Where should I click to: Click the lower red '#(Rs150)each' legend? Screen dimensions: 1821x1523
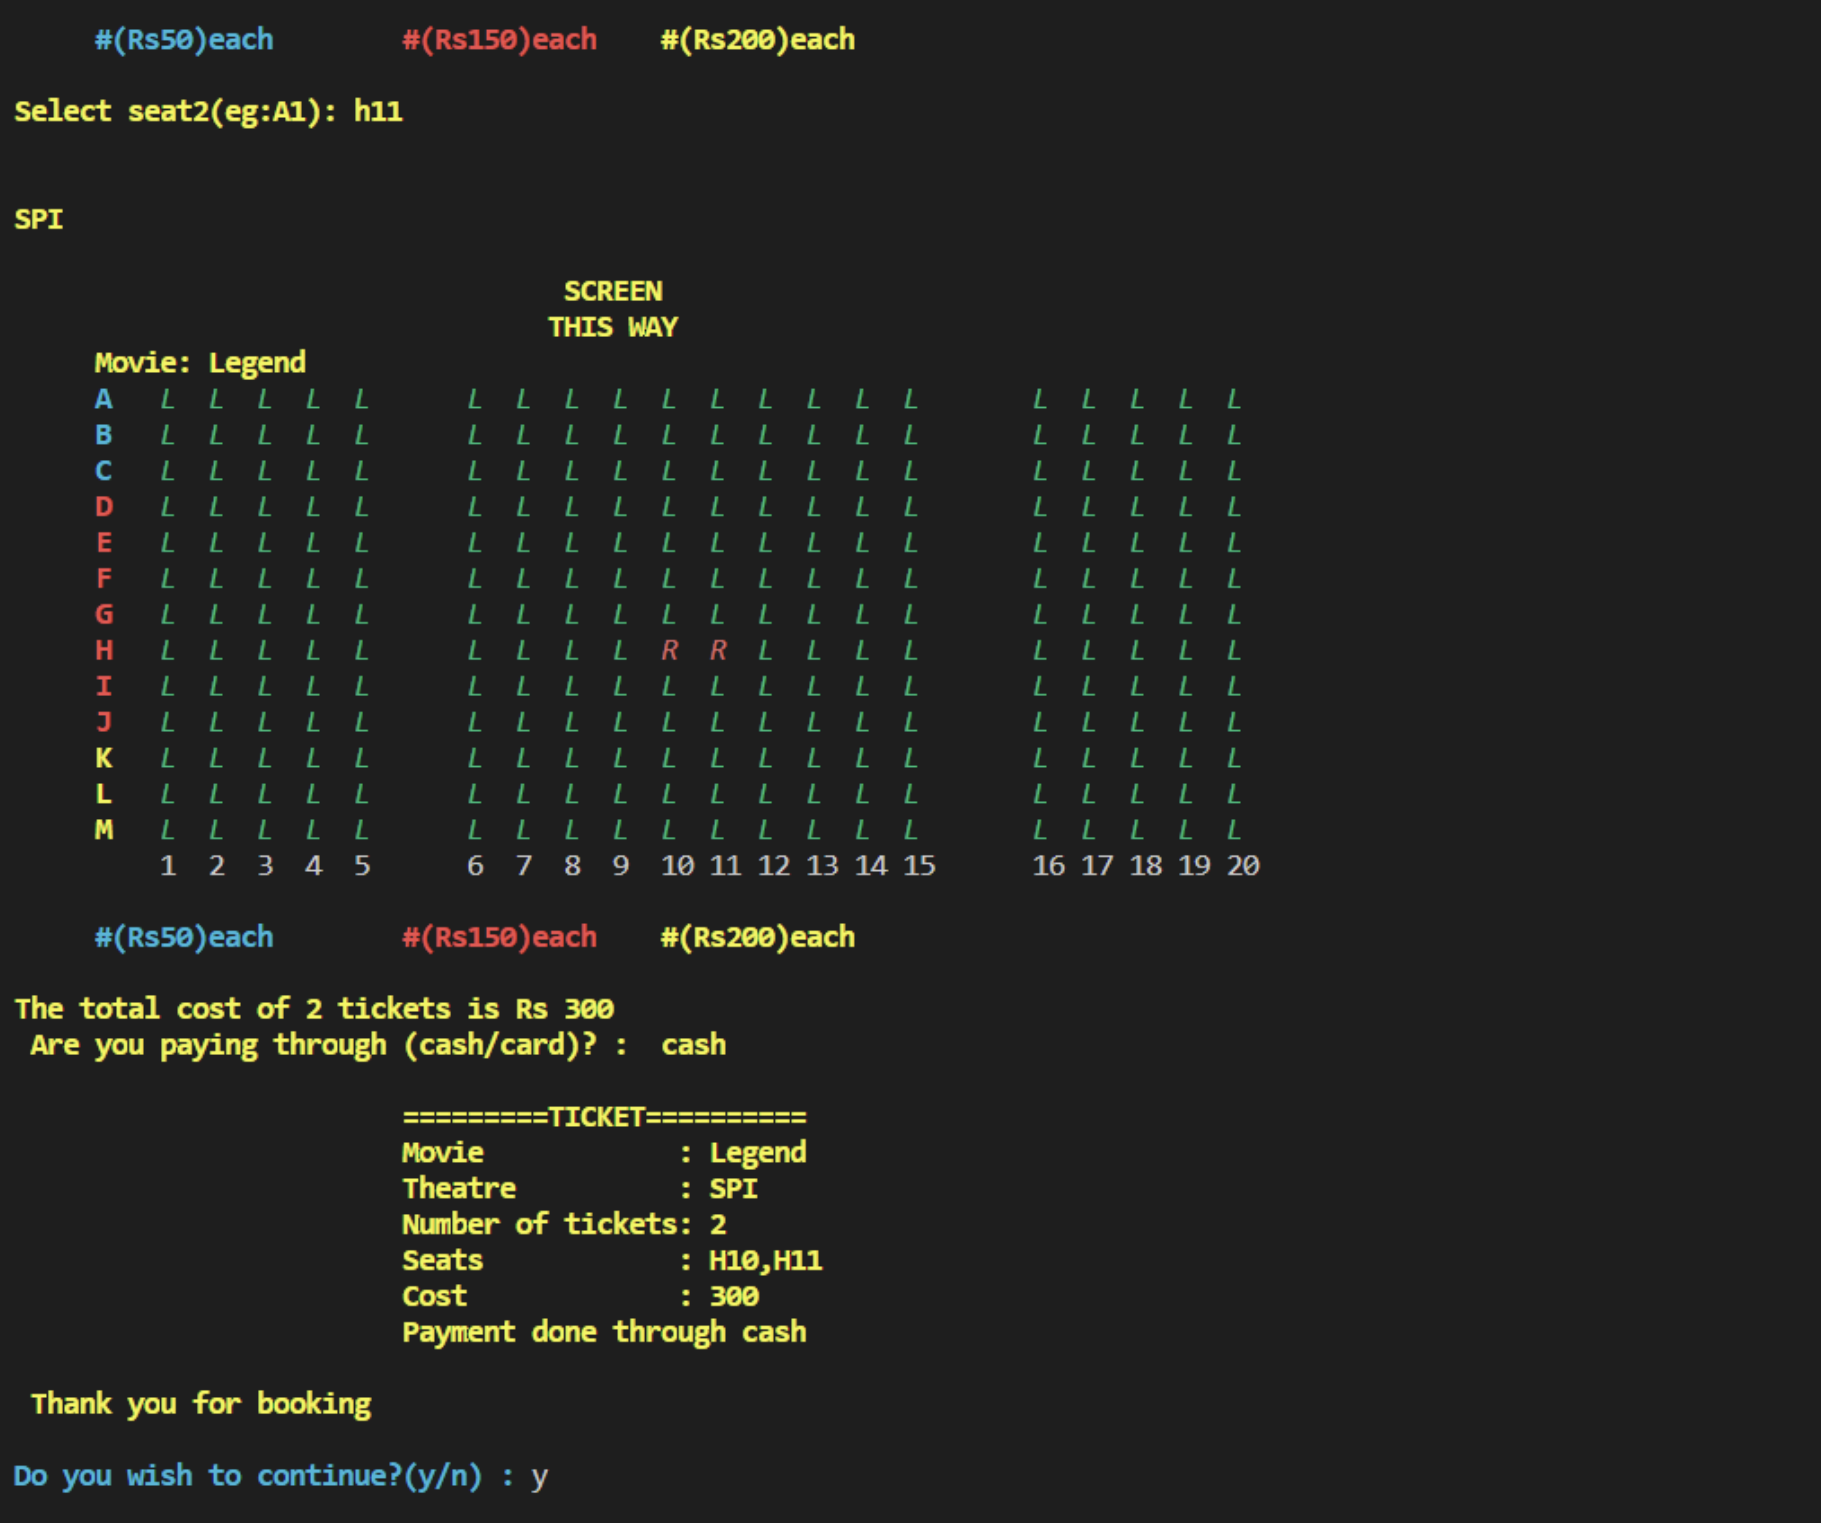(499, 938)
